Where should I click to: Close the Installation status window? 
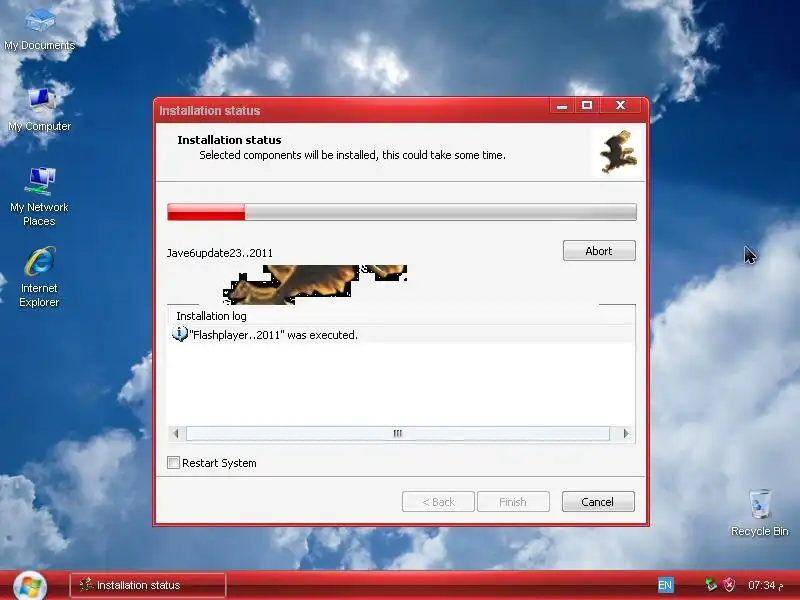[x=620, y=106]
